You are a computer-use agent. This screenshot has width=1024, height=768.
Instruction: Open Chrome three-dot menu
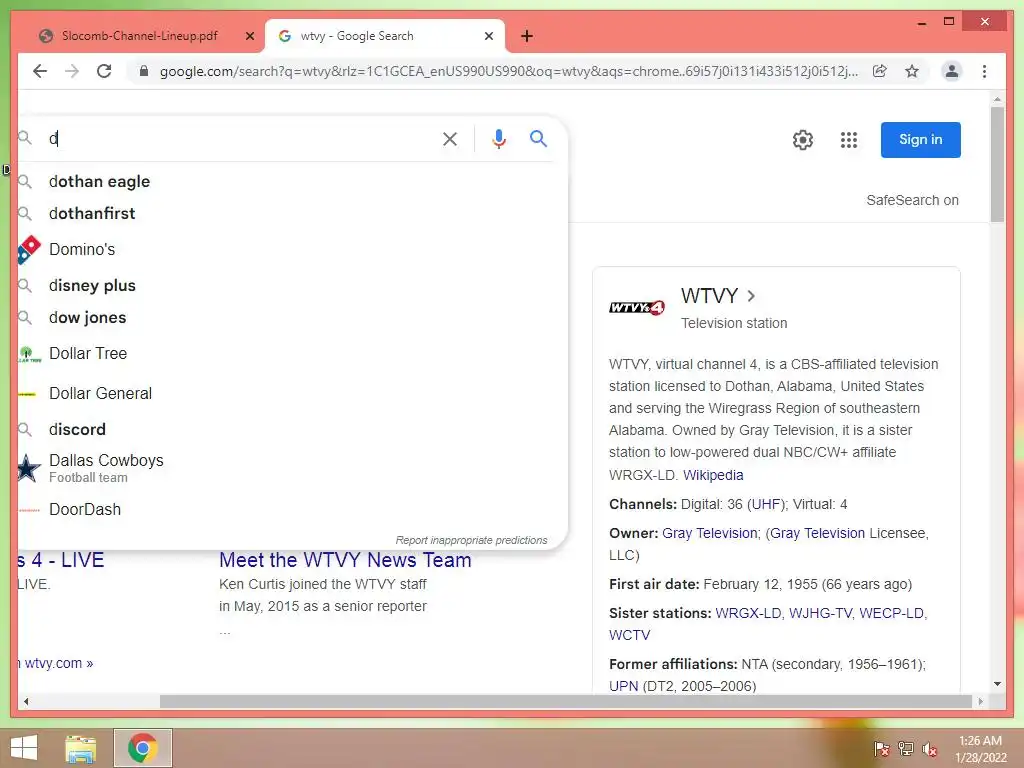984,71
